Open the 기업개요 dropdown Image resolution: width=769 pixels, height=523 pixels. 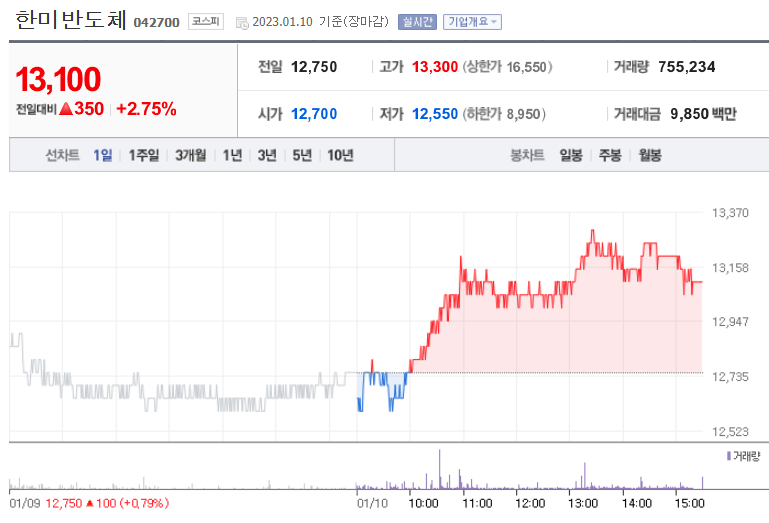472,22
